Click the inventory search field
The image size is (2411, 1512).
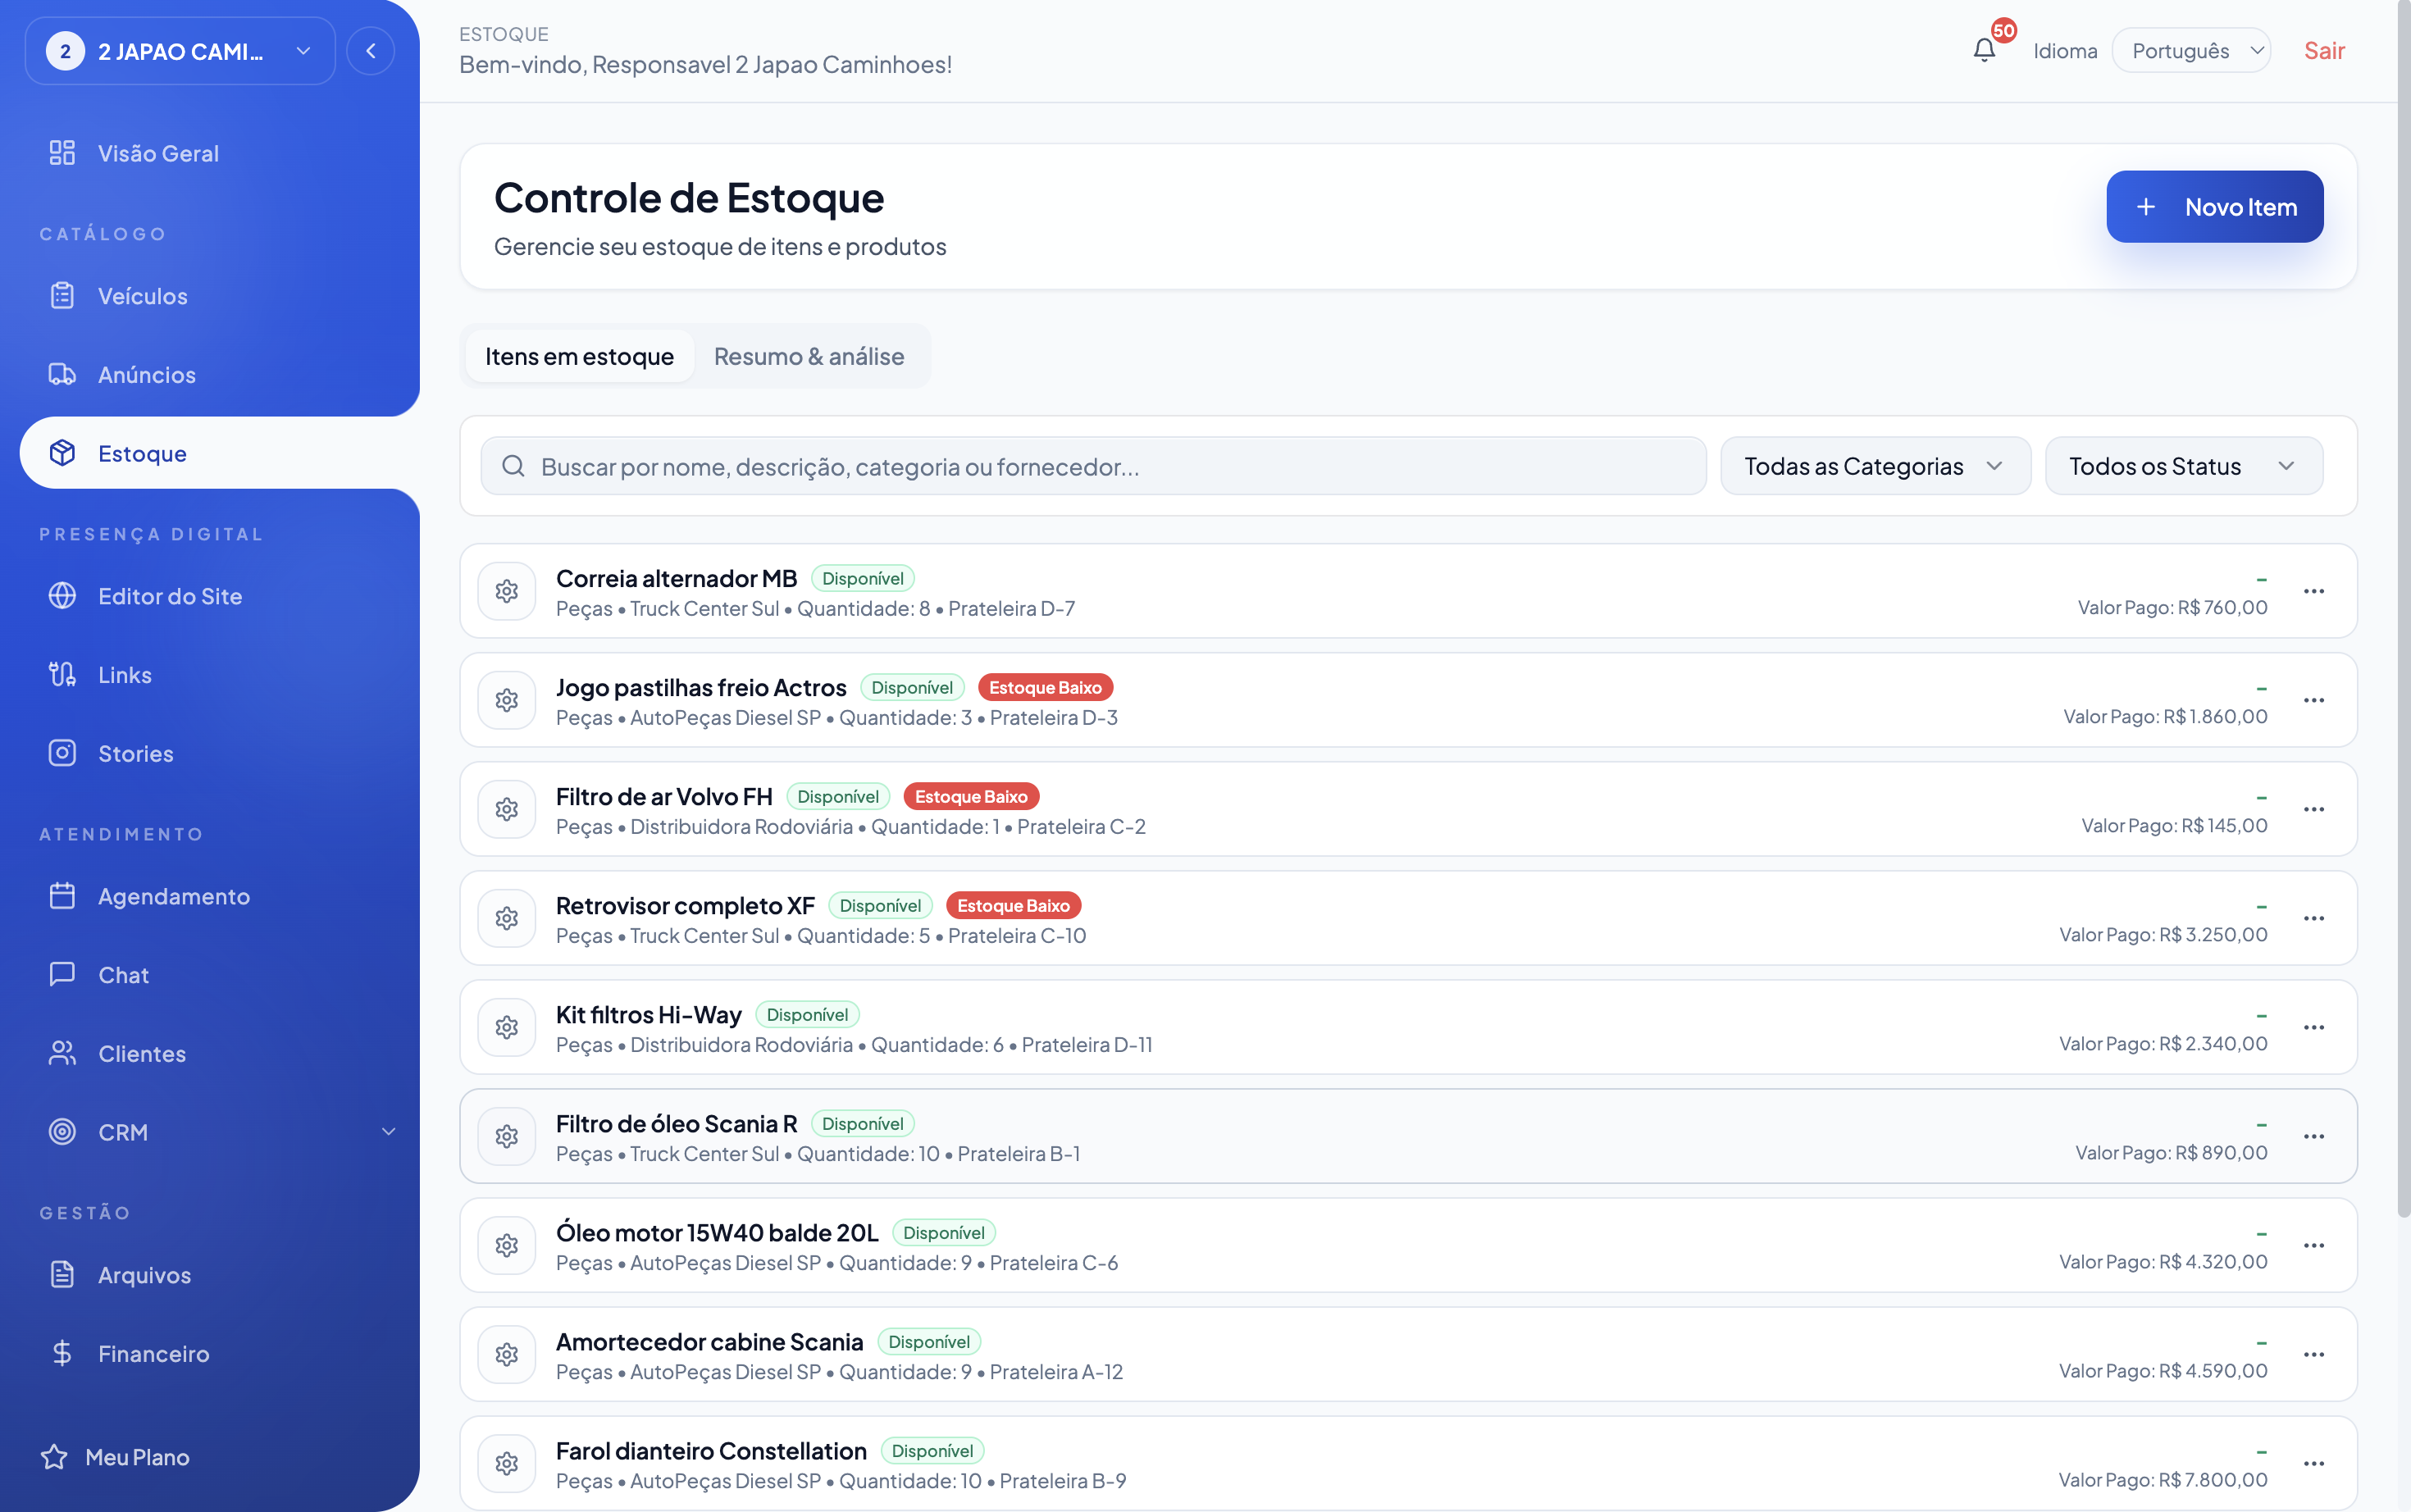[1093, 466]
